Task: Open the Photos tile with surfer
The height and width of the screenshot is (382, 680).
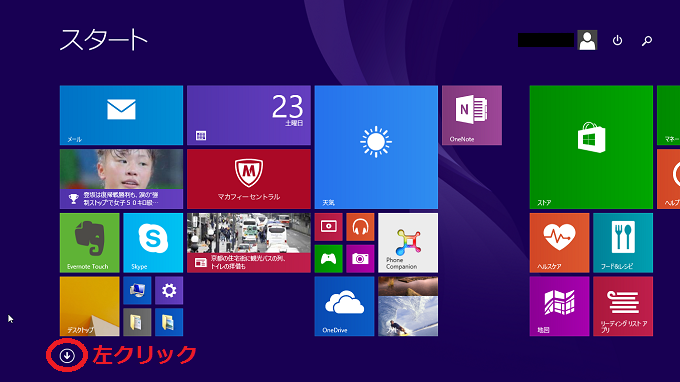Action: pyautogui.click(x=408, y=307)
